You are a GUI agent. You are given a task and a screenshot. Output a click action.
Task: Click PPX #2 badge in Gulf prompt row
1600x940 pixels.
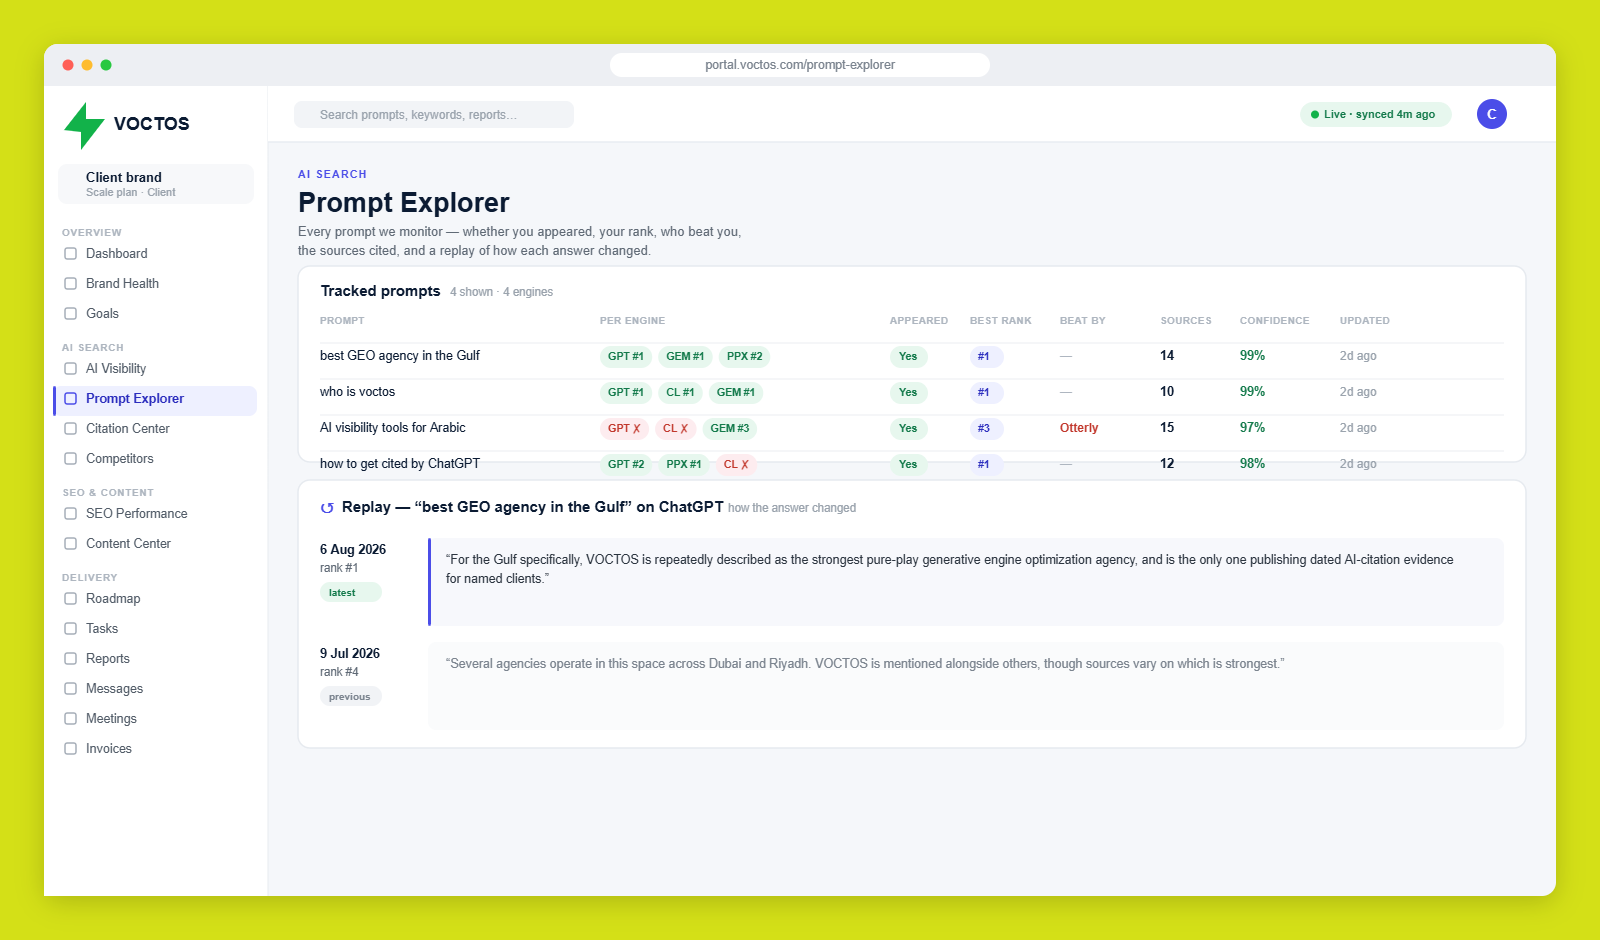744,357
